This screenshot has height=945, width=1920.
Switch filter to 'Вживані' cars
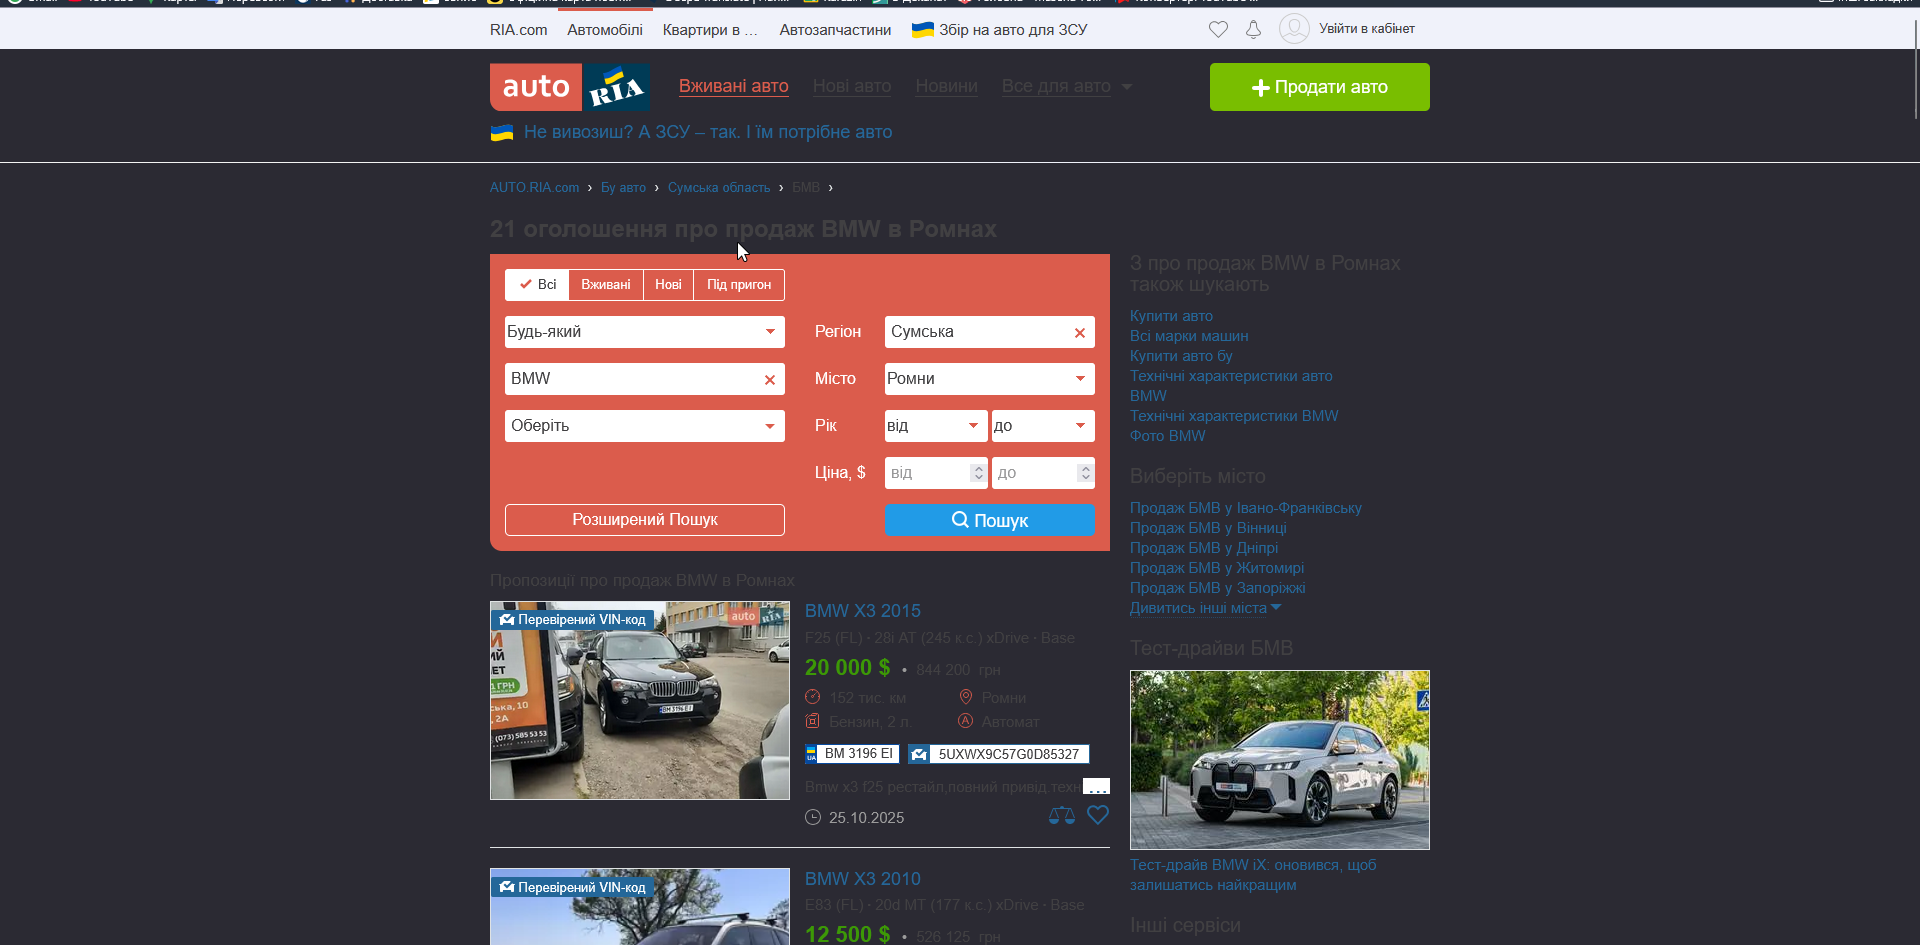(x=606, y=285)
